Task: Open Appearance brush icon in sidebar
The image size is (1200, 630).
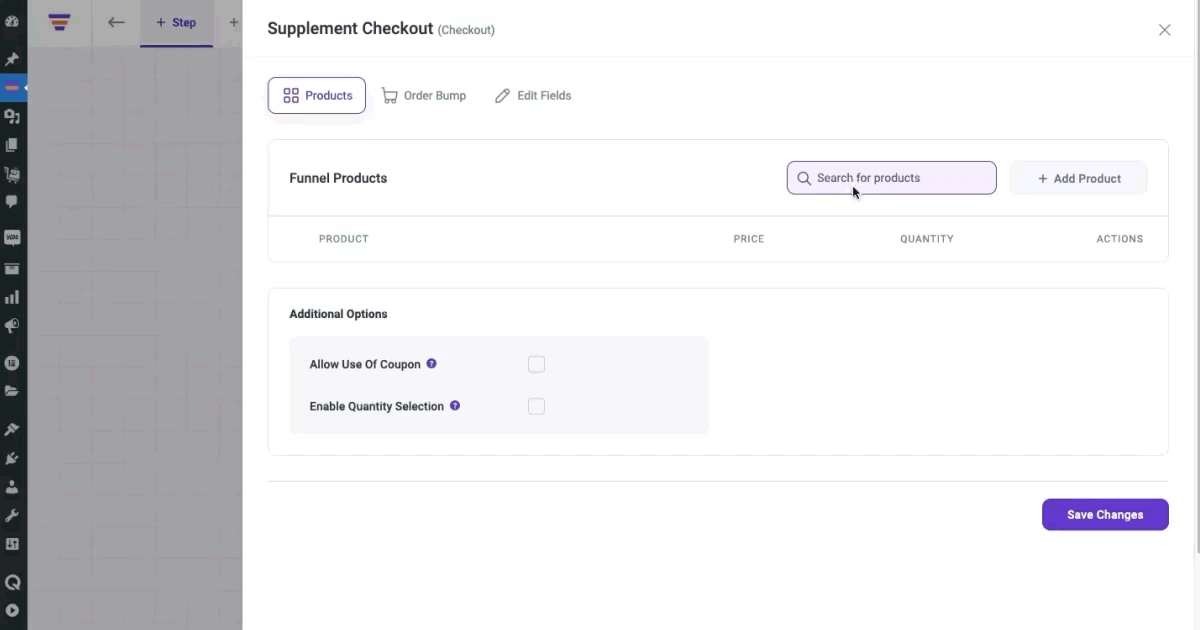Action: [12, 429]
